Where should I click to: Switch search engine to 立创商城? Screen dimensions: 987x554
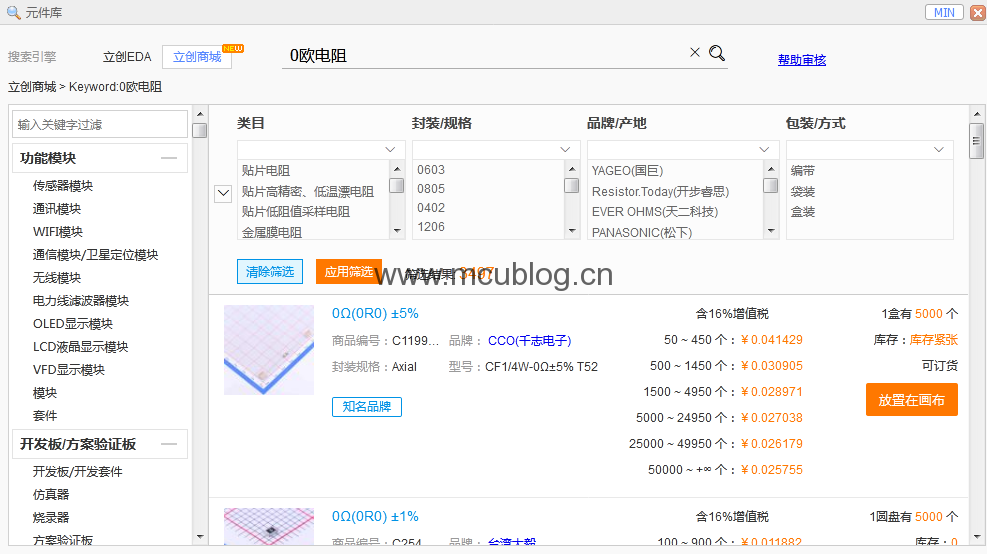(197, 57)
